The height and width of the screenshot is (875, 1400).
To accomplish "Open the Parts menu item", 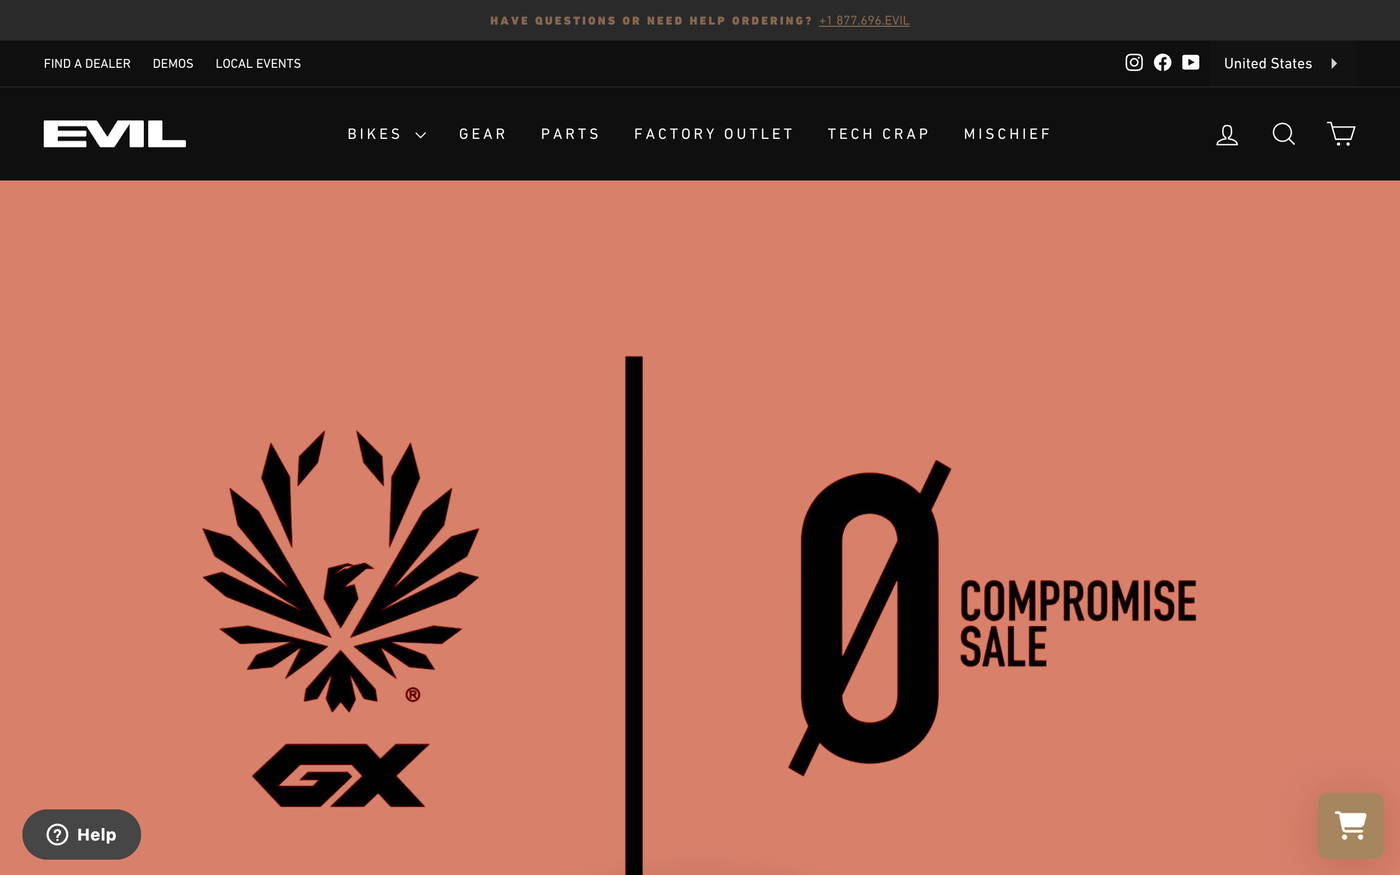I will tap(570, 134).
